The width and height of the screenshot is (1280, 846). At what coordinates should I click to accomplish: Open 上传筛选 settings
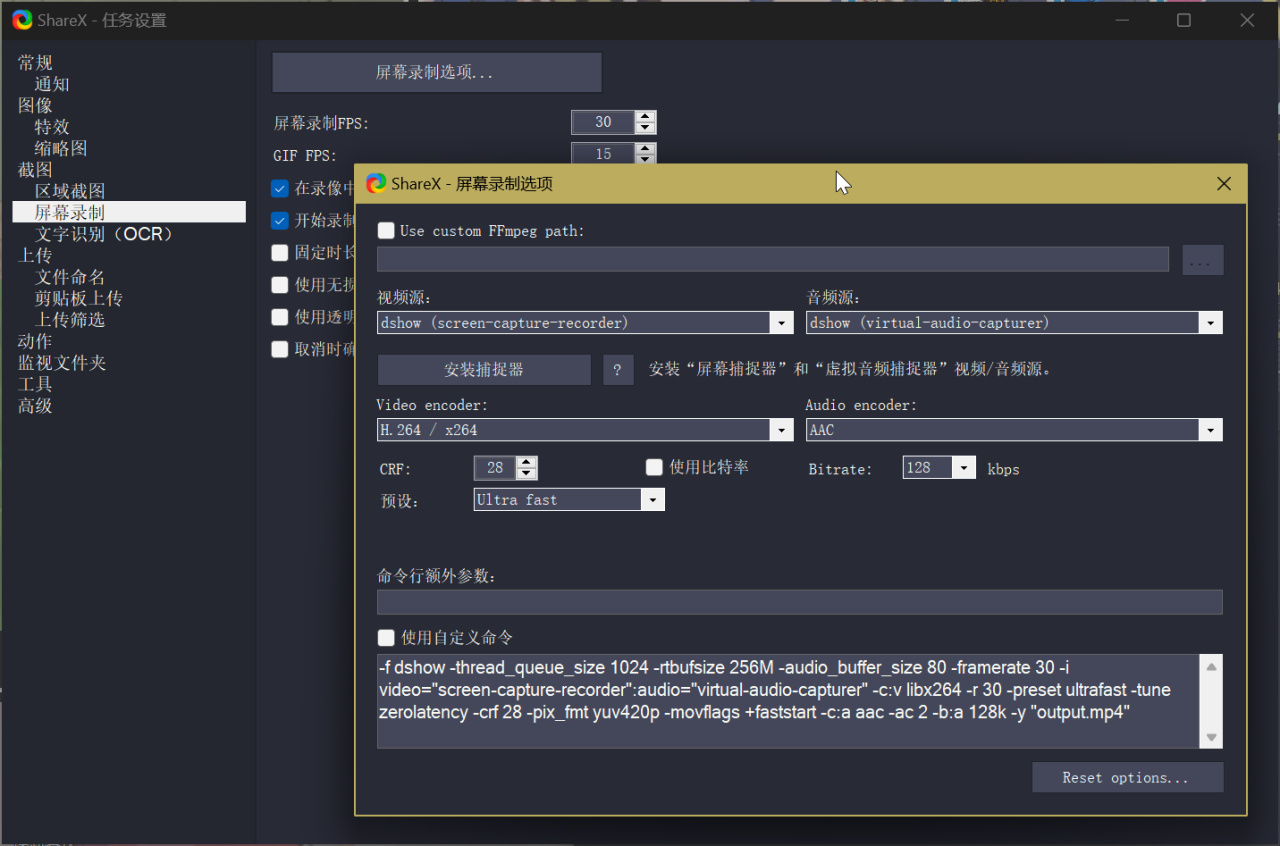pyautogui.click(x=70, y=320)
